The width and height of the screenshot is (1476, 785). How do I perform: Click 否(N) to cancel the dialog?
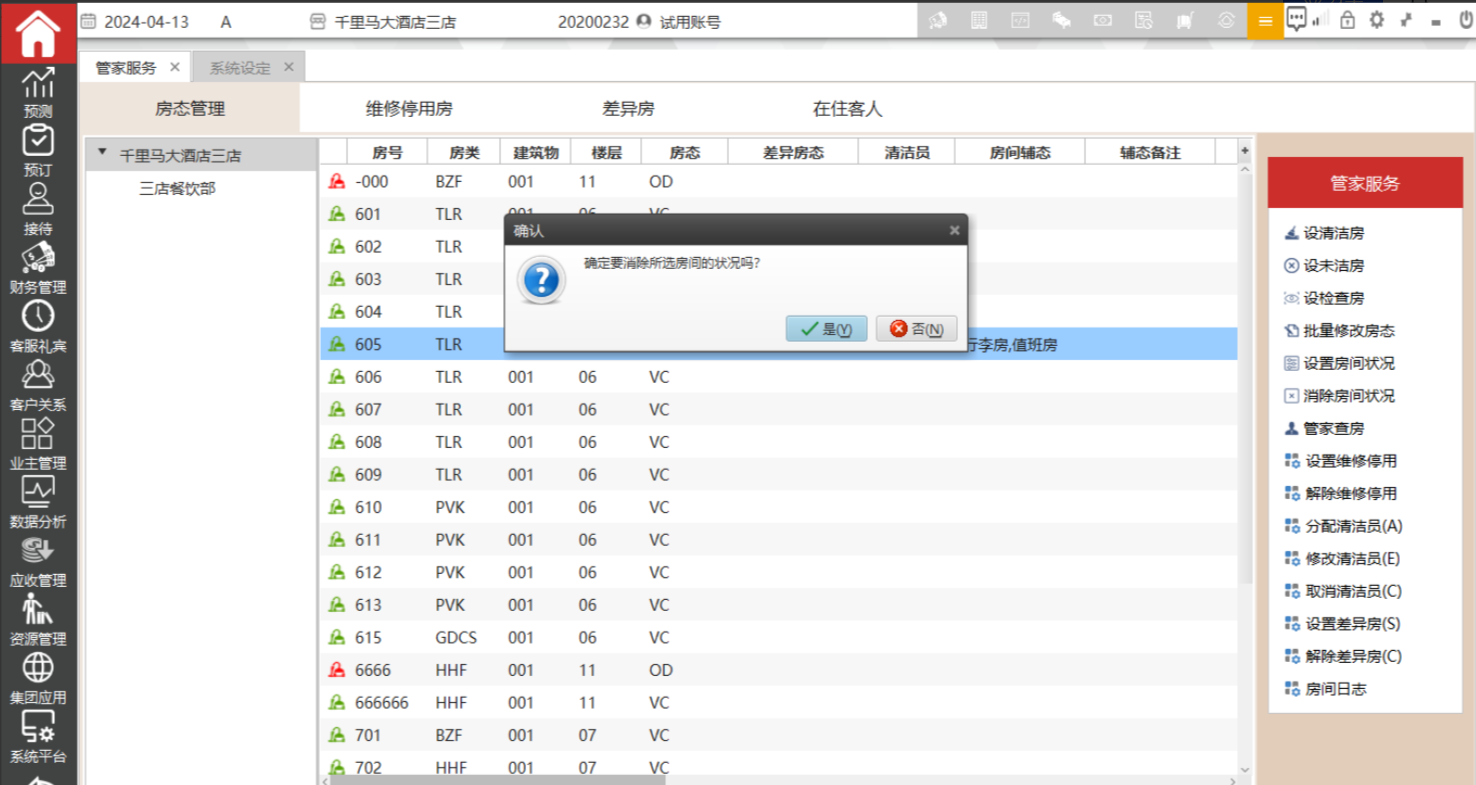click(x=916, y=329)
